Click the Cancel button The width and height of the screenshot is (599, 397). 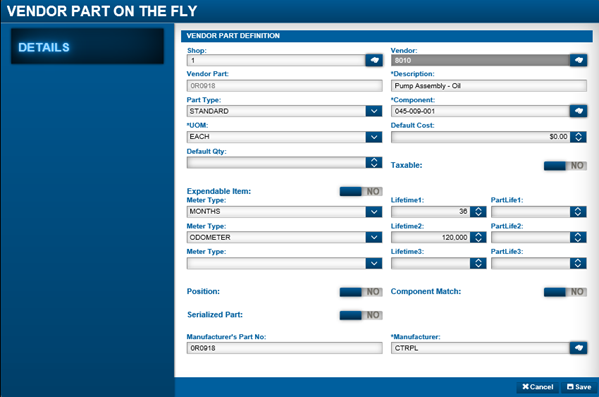[x=537, y=387]
